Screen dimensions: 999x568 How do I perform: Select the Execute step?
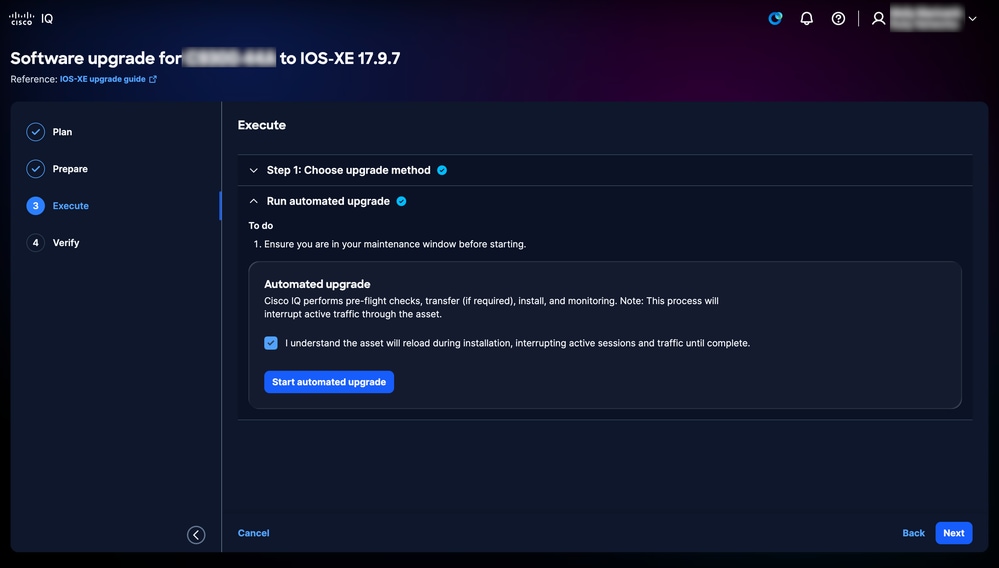coord(71,206)
